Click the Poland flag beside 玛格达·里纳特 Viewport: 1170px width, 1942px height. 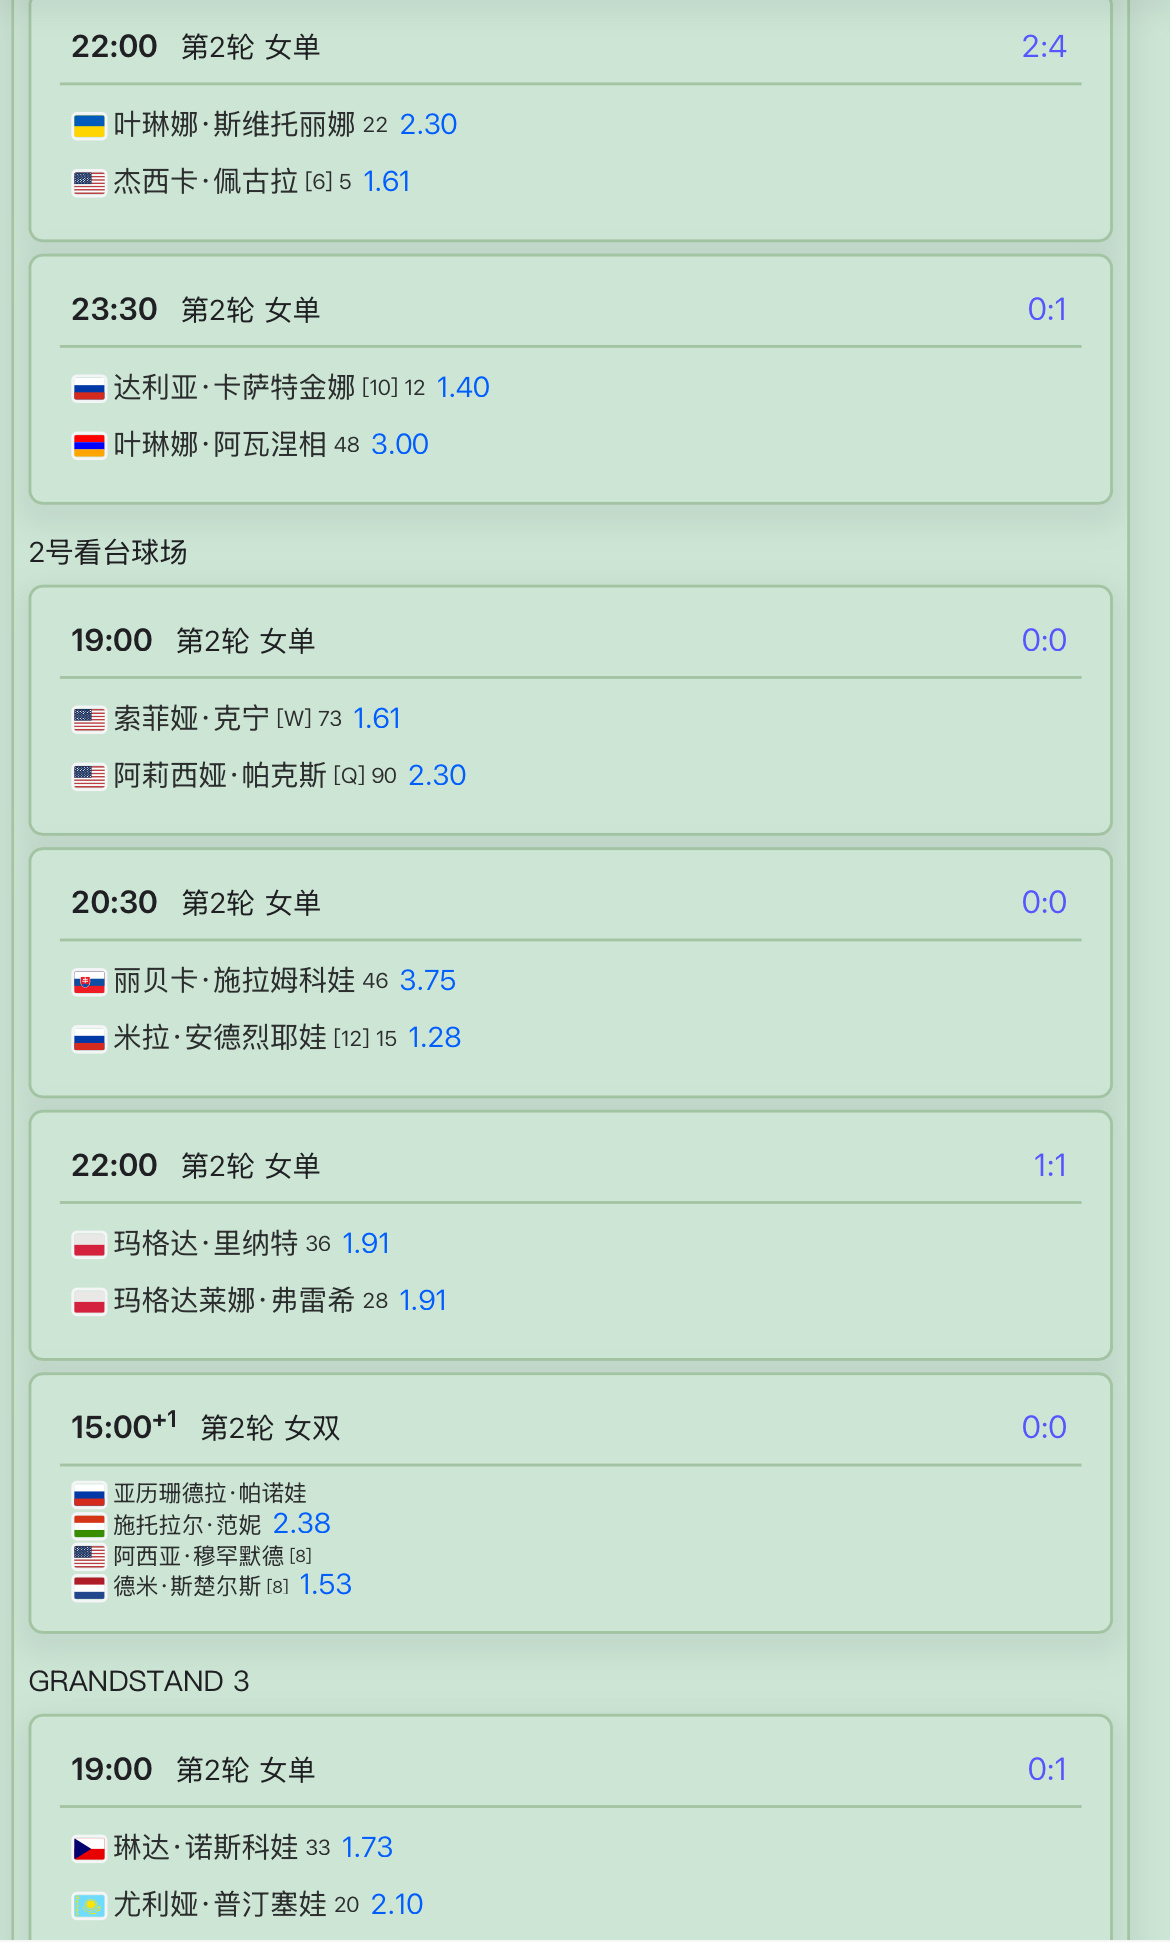(x=89, y=1245)
